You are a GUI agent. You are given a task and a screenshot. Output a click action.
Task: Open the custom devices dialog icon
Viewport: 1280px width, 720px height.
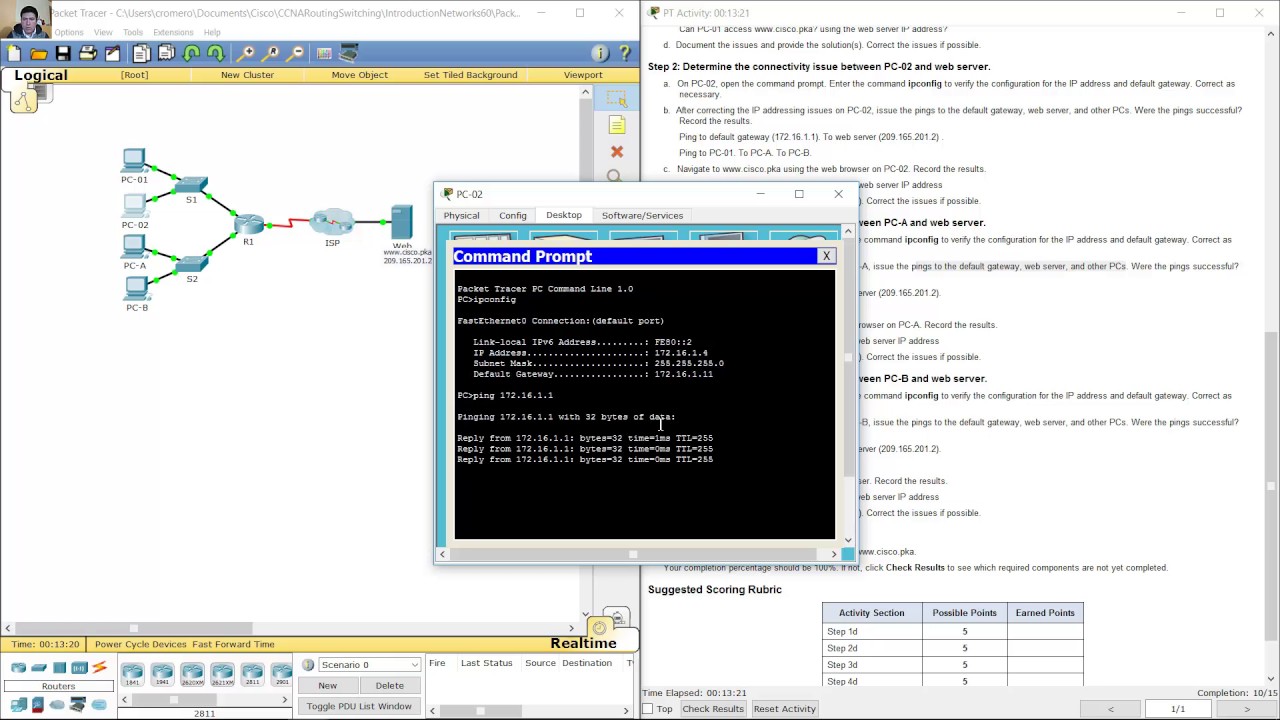tap(349, 54)
